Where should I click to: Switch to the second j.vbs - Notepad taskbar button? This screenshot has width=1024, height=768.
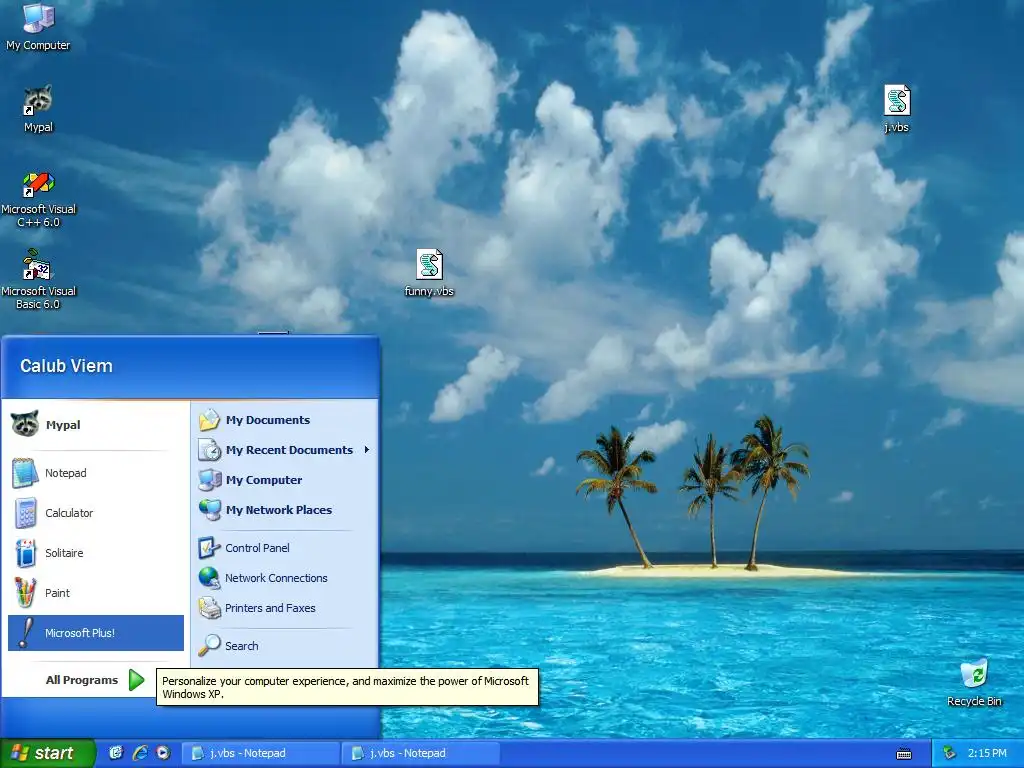pos(420,753)
